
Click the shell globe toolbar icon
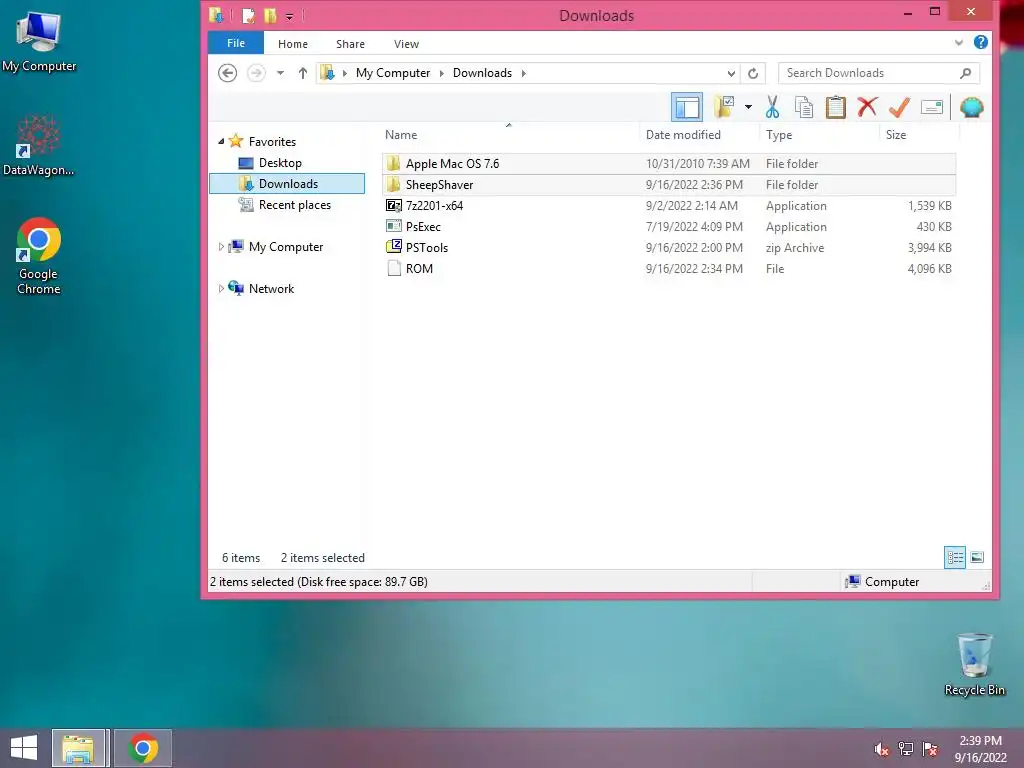coord(971,107)
